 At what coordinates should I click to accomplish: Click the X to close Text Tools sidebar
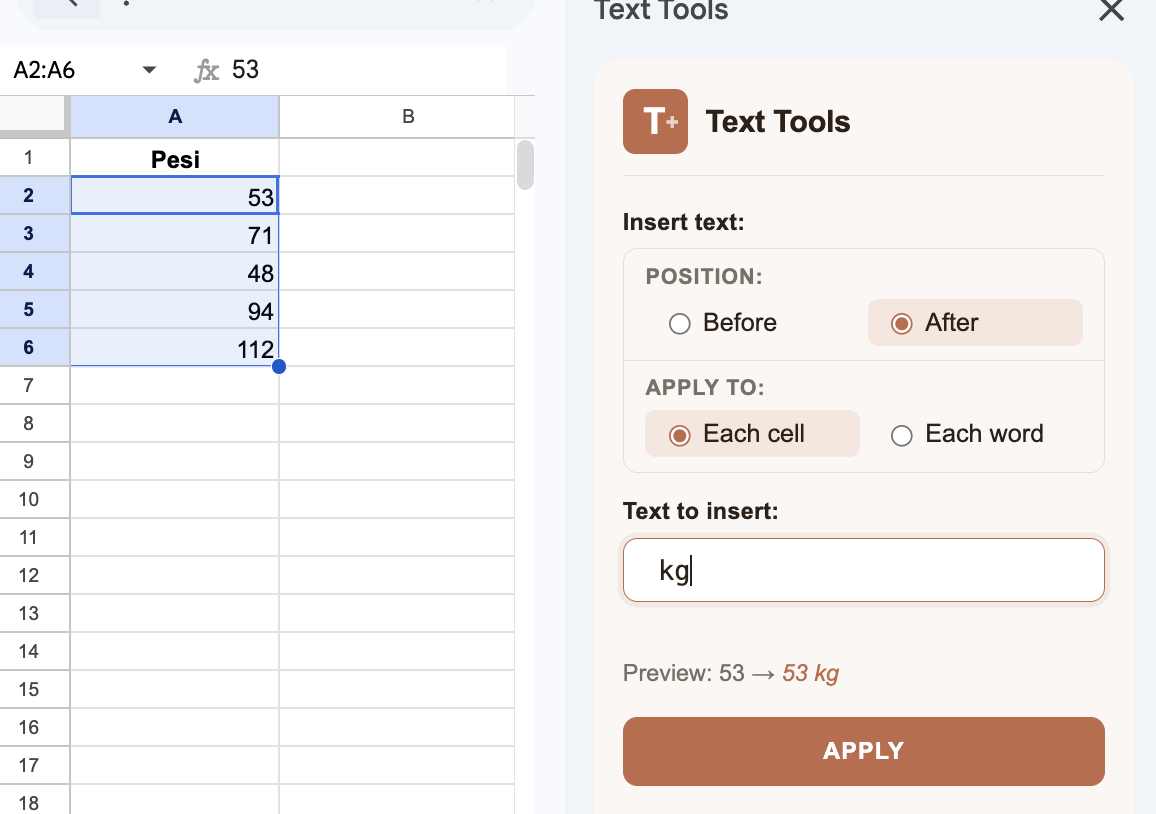(x=1110, y=12)
